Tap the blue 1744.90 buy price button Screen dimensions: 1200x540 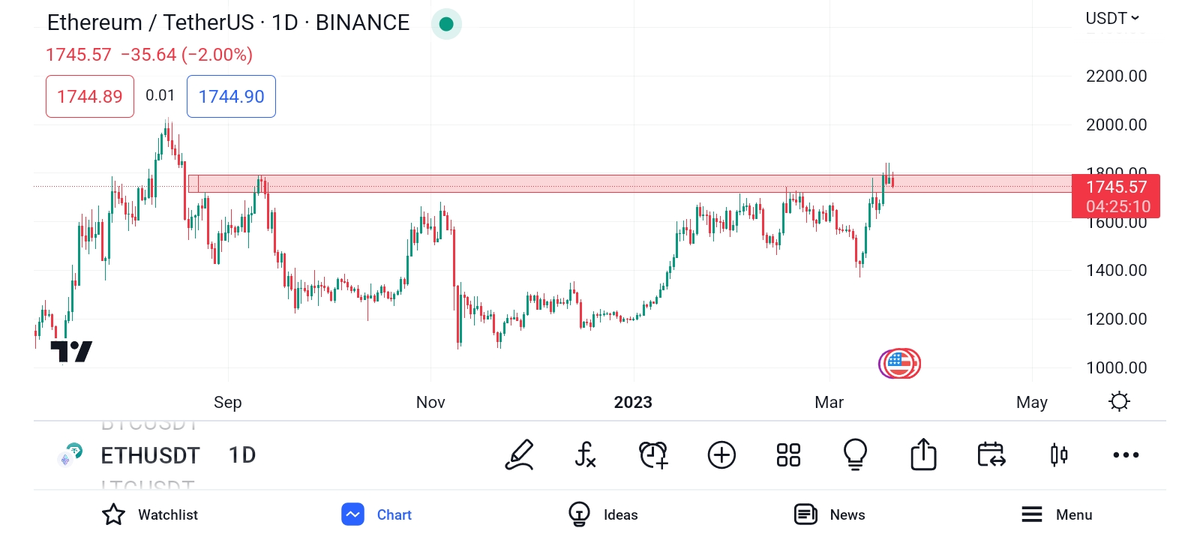tap(231, 97)
